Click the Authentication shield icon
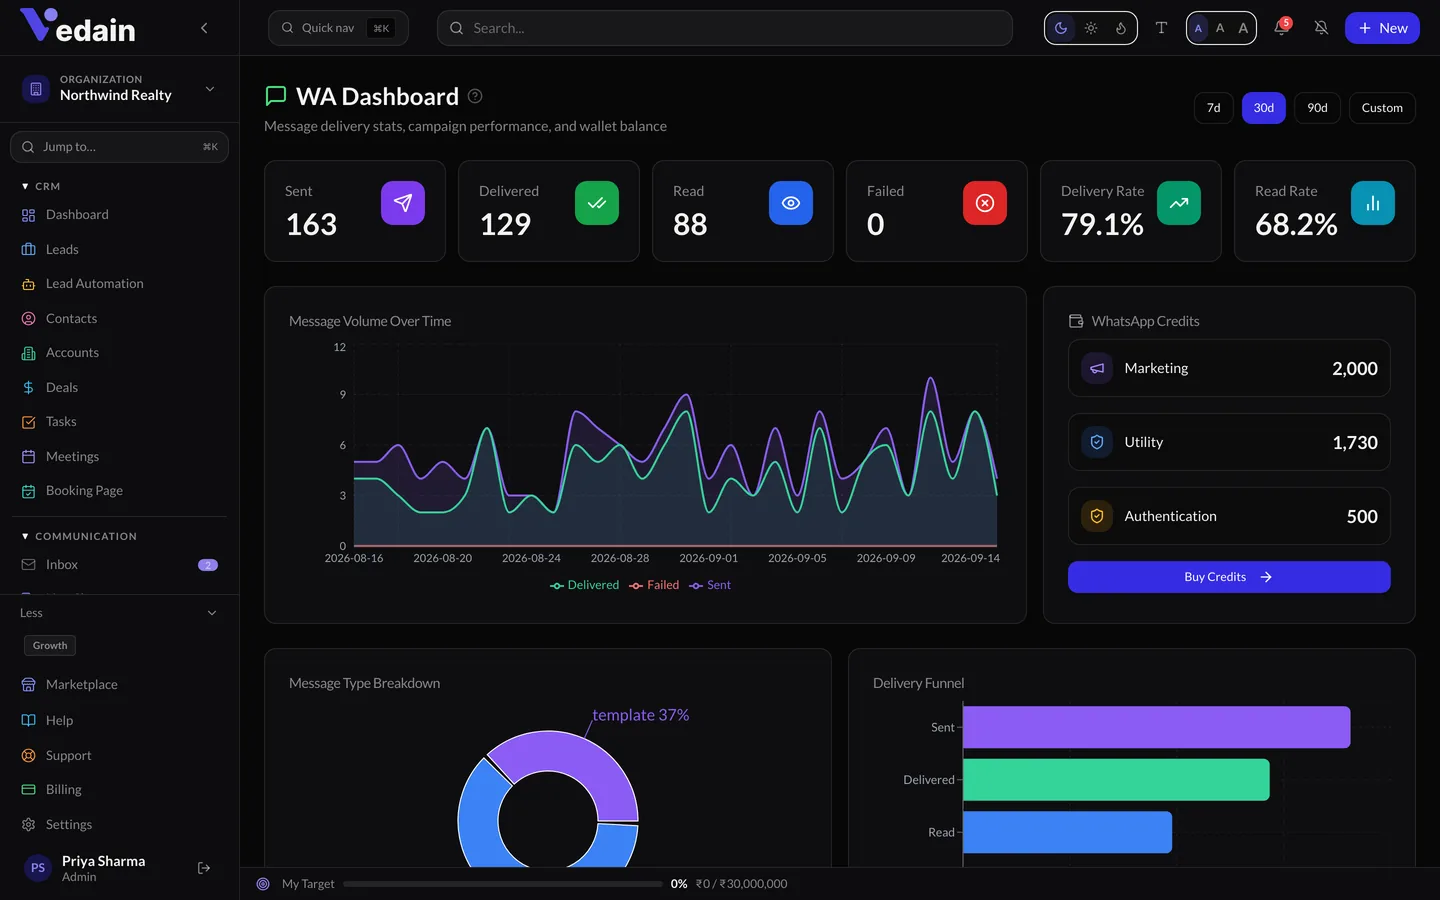The image size is (1440, 900). 1097,516
